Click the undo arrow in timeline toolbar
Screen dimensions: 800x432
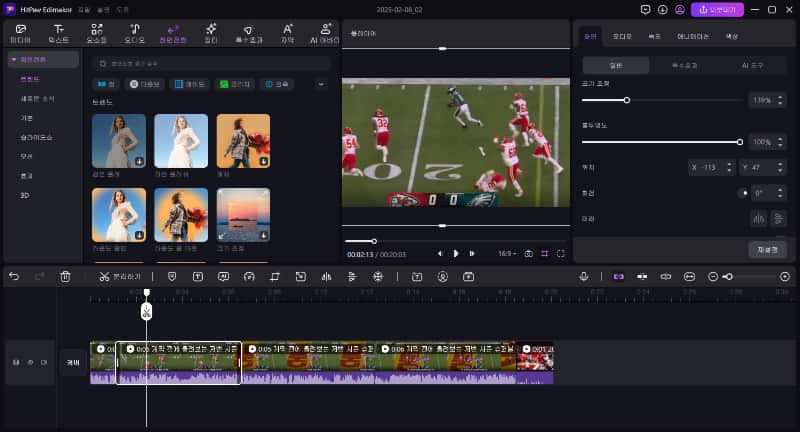[14, 276]
